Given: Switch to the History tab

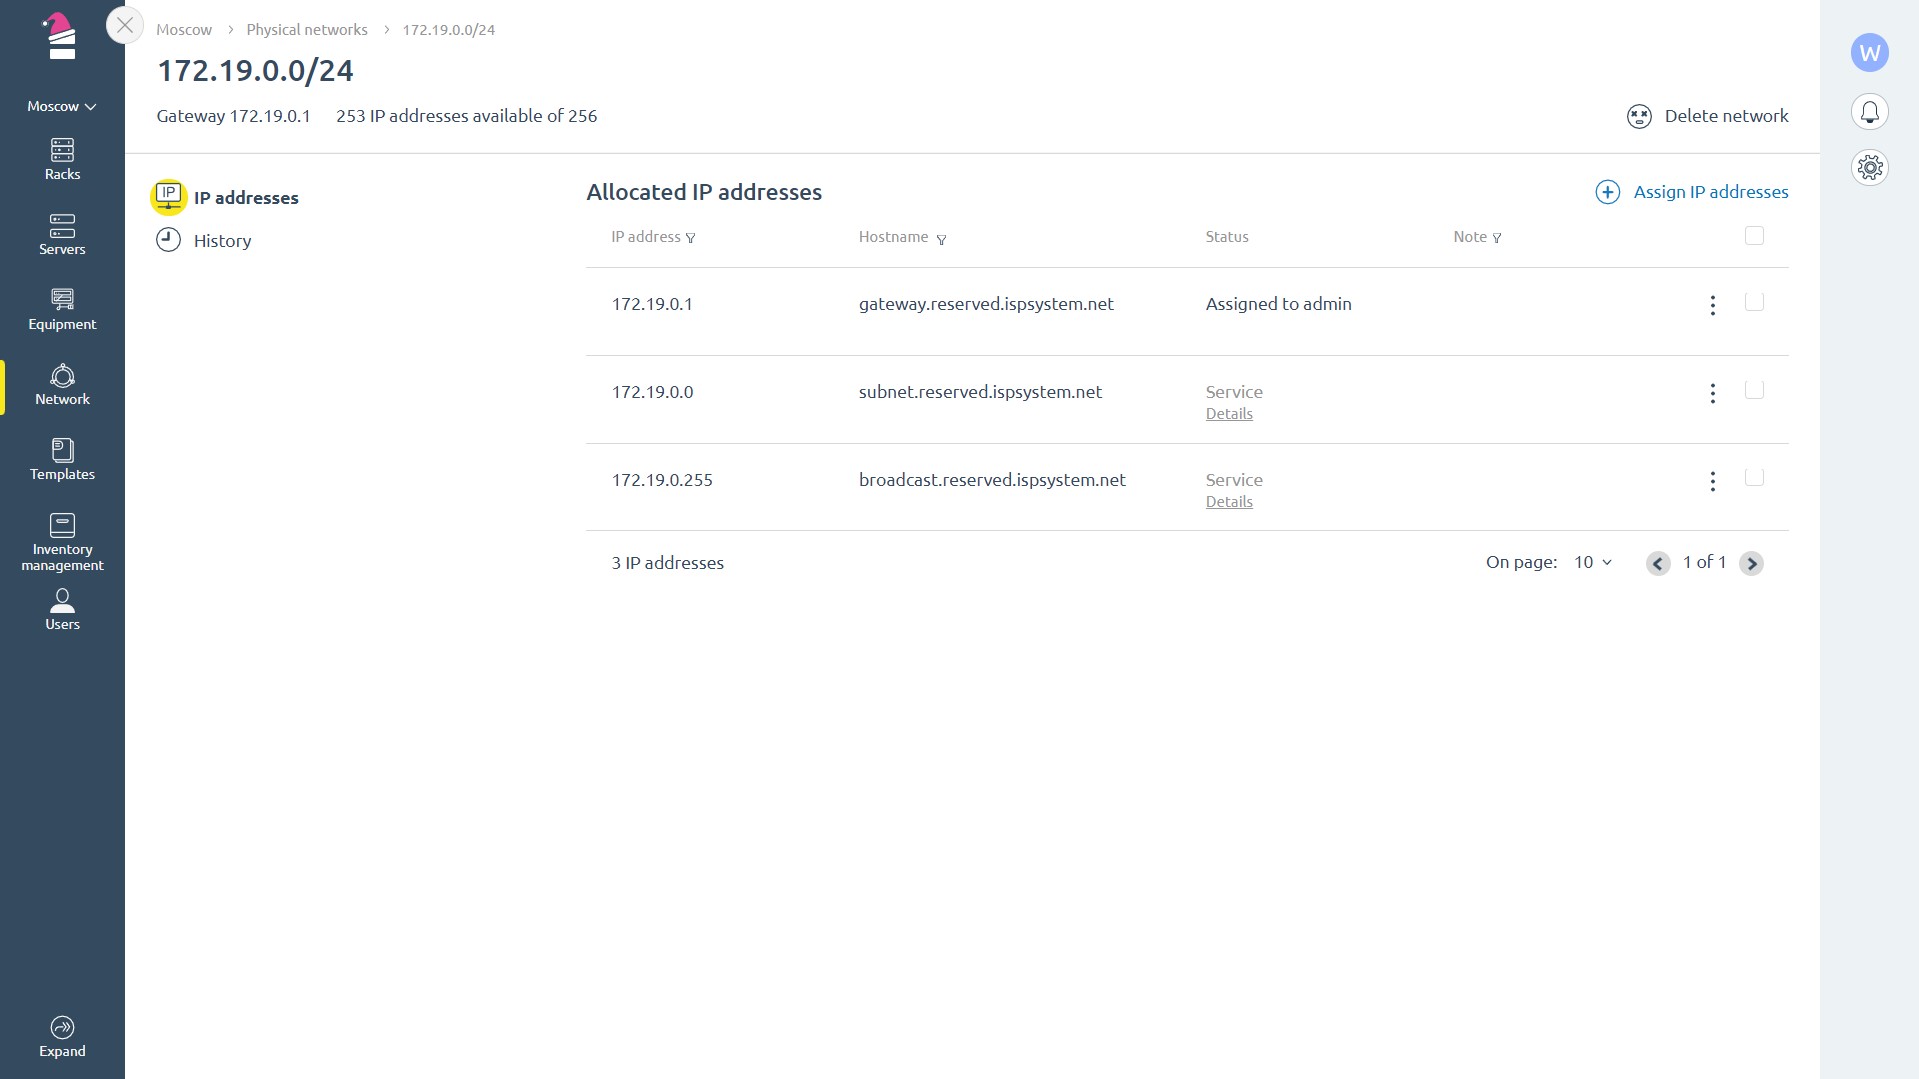Looking at the screenshot, I should tap(204, 240).
